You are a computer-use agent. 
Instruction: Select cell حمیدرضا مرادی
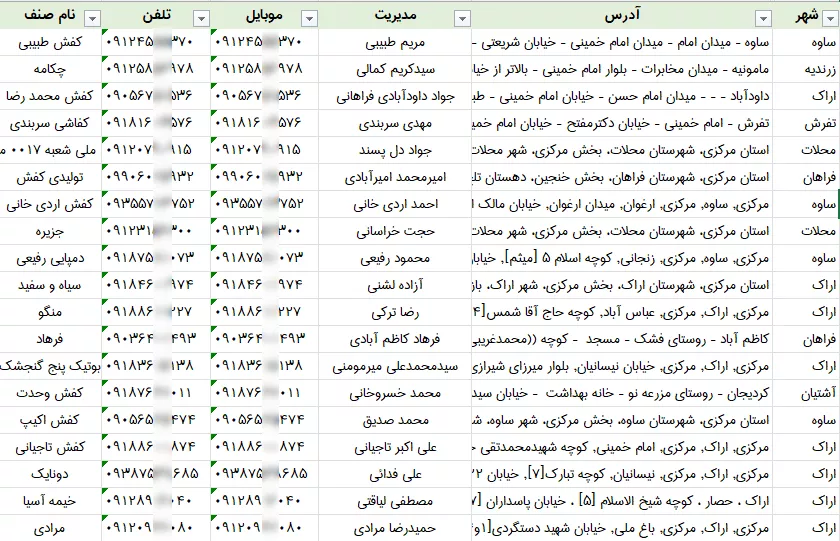395,528
